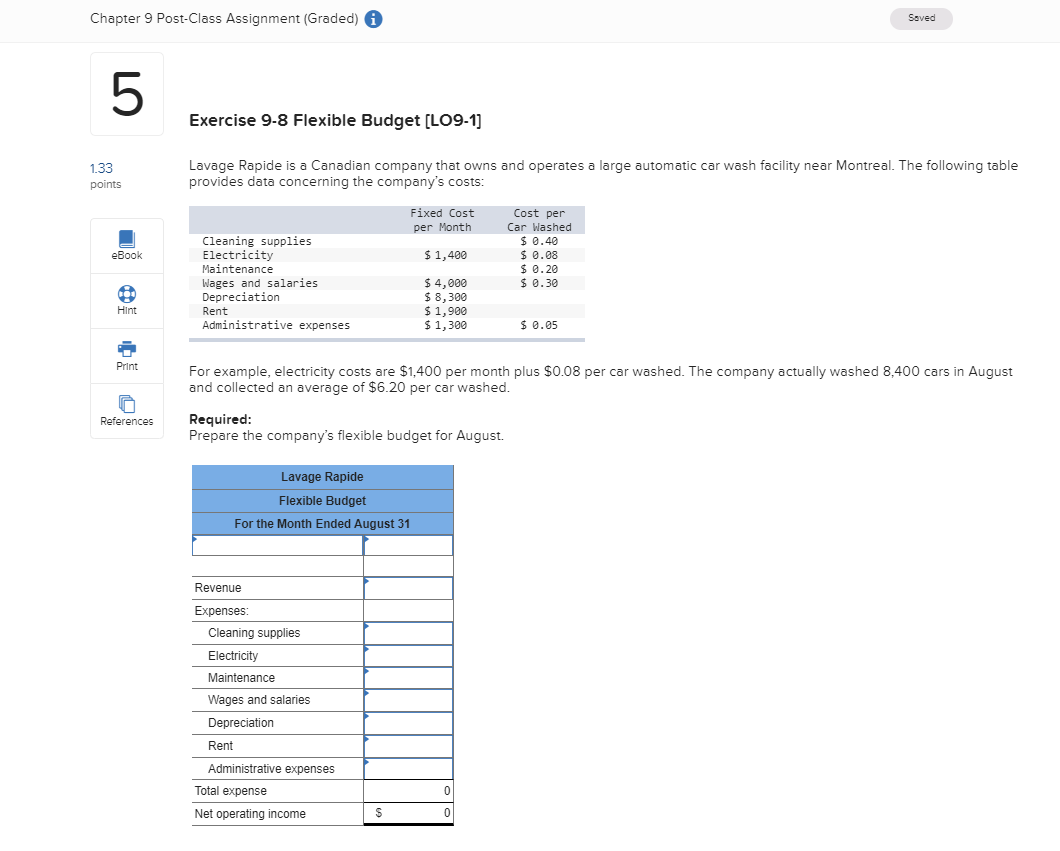Click the $ 0.05 administrative cost per car

tap(539, 325)
